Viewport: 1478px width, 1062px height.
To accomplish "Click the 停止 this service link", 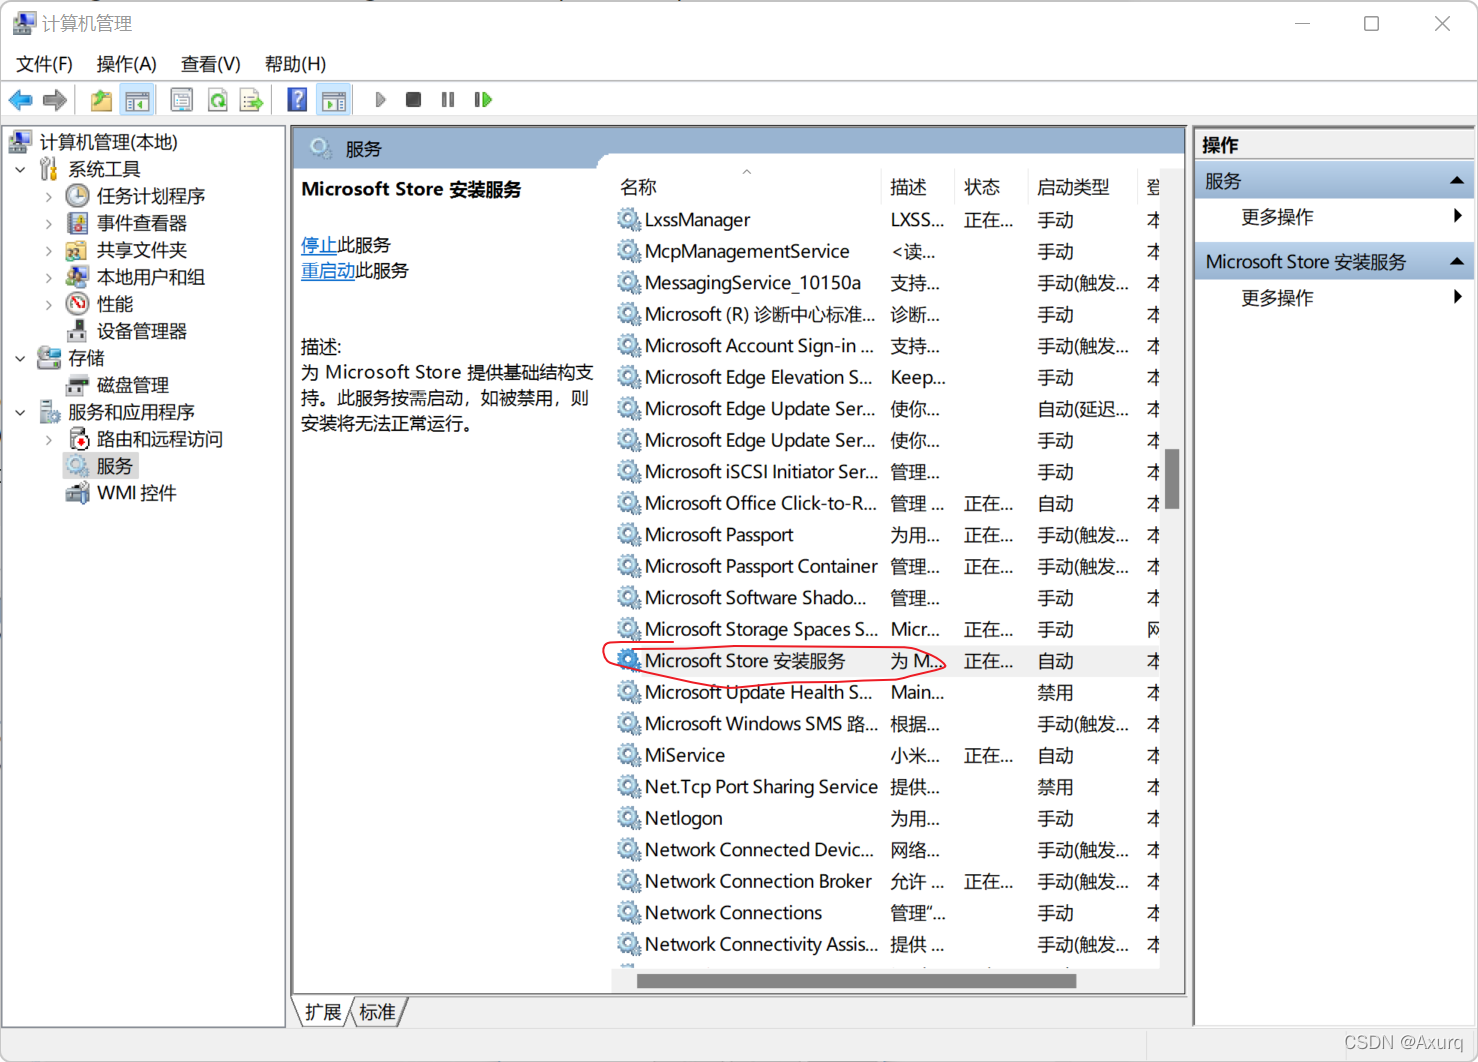I will coord(319,245).
